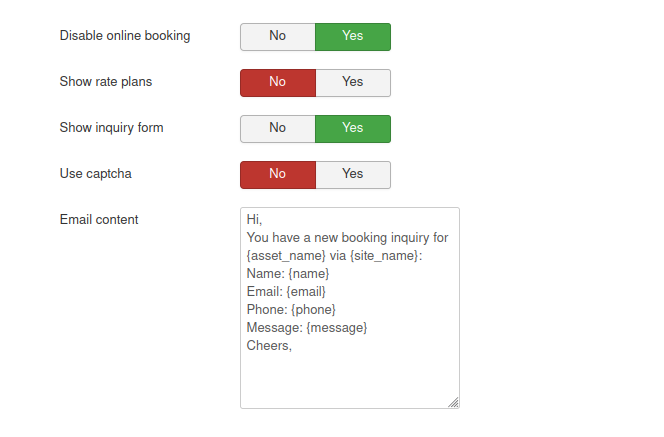Click the Disable online booking label
This screenshot has height=437, width=664.
click(125, 36)
